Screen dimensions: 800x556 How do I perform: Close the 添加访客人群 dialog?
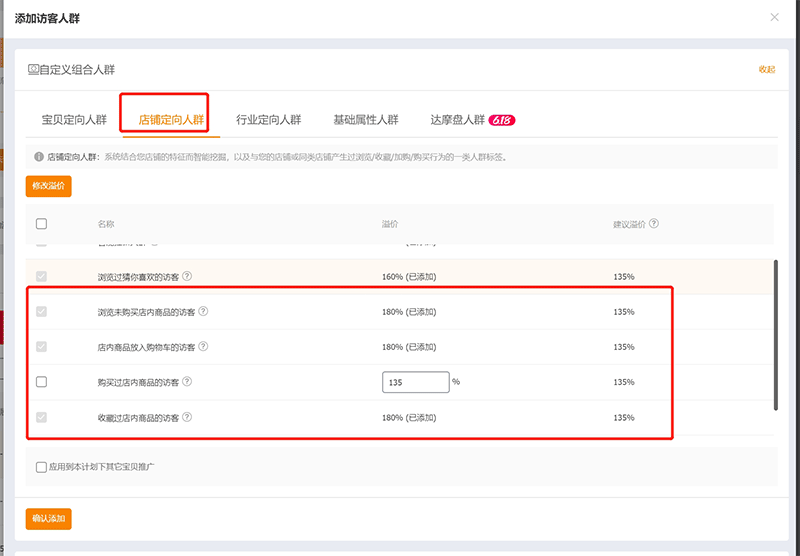click(774, 17)
